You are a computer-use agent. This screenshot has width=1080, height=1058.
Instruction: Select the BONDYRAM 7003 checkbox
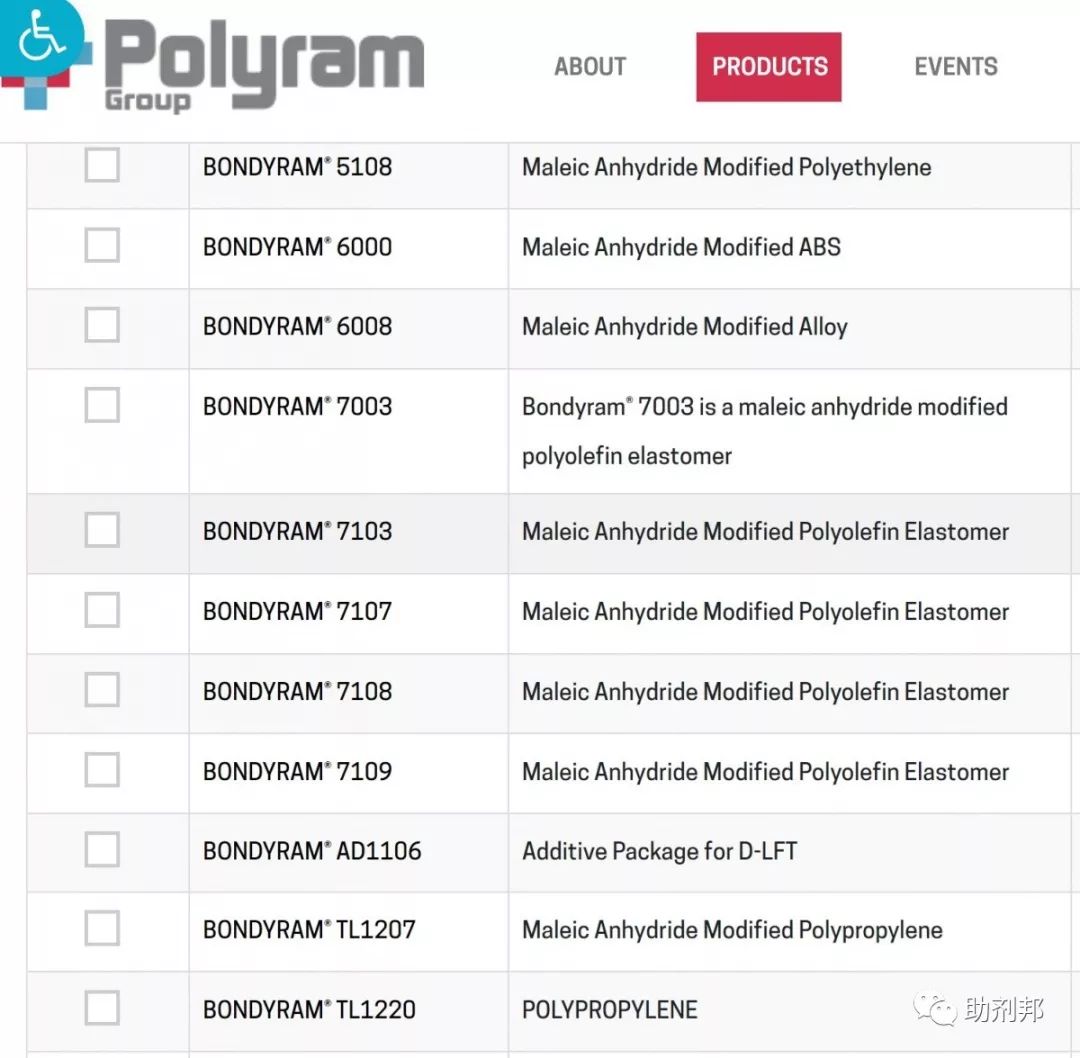click(x=102, y=404)
